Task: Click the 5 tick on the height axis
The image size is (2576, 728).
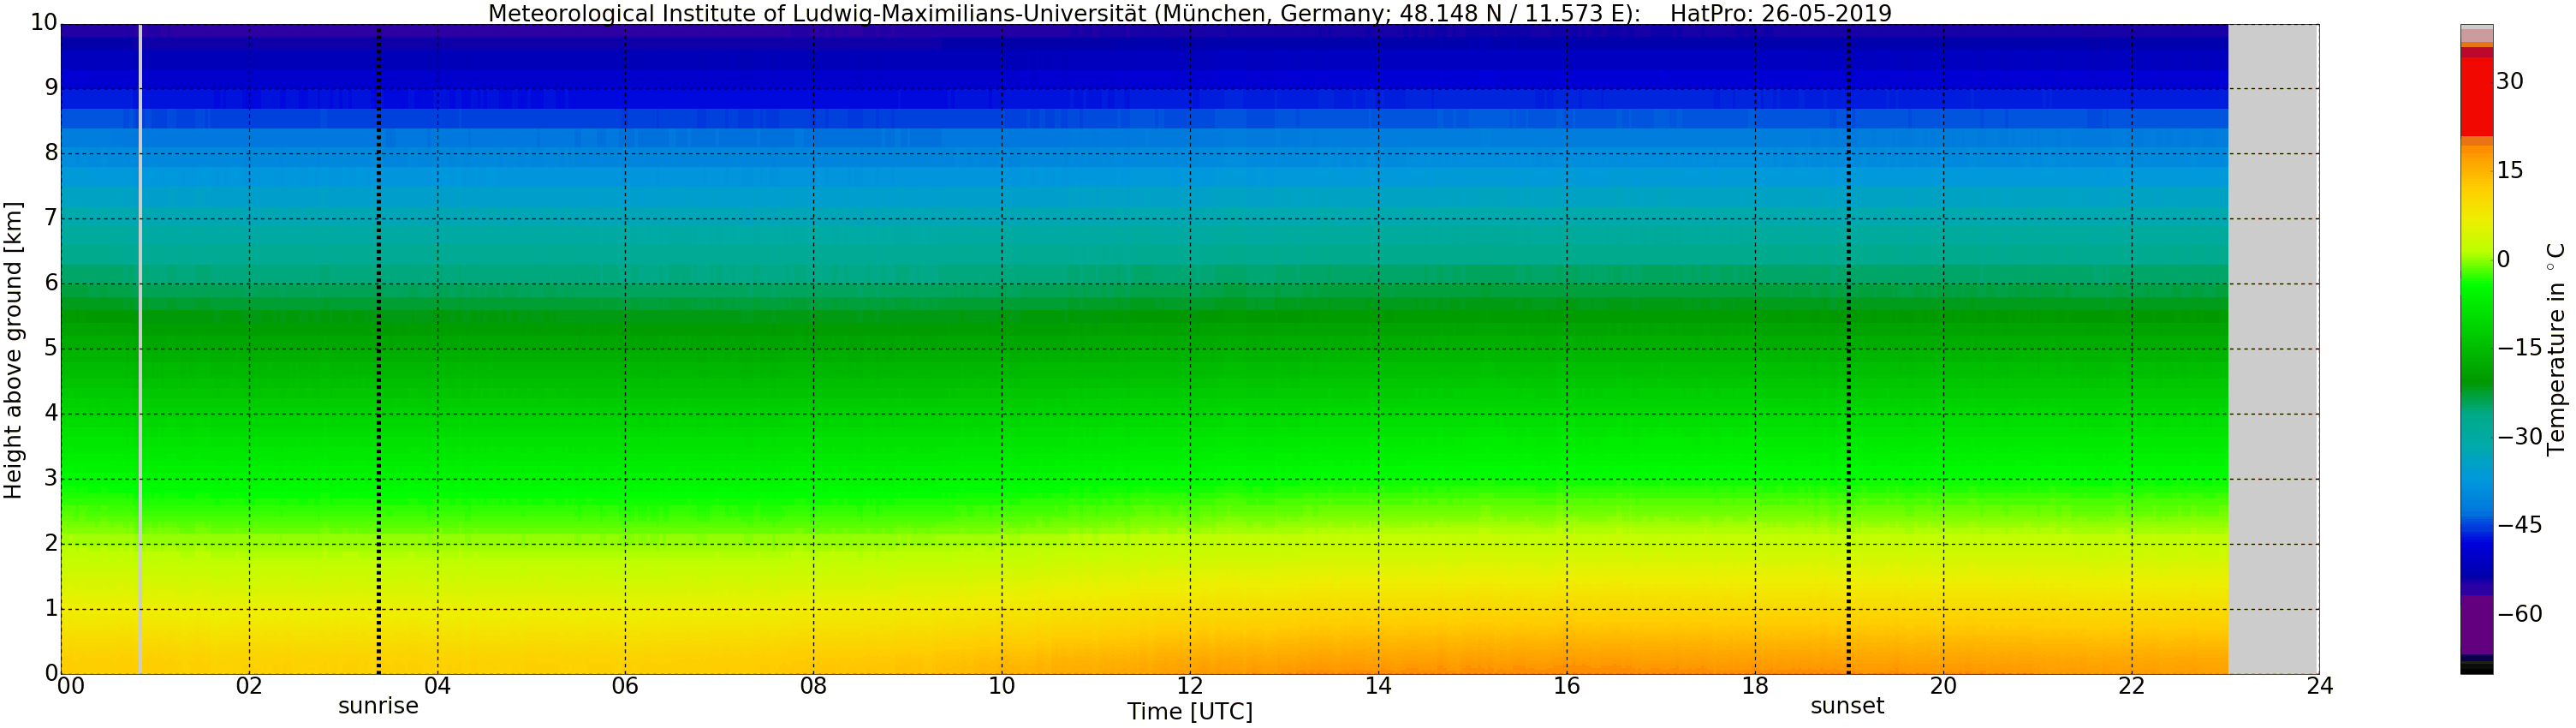Action: (50, 348)
